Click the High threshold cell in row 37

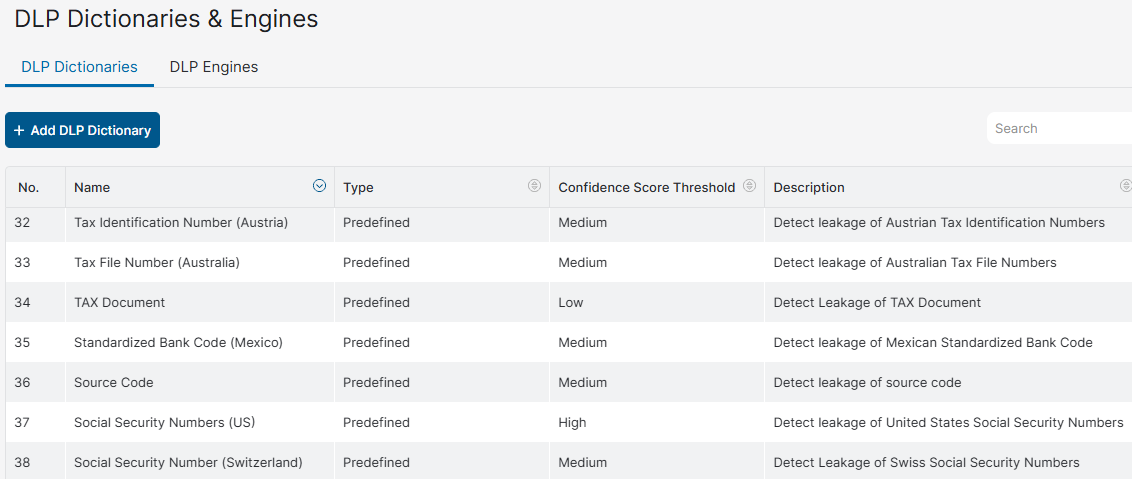click(572, 422)
